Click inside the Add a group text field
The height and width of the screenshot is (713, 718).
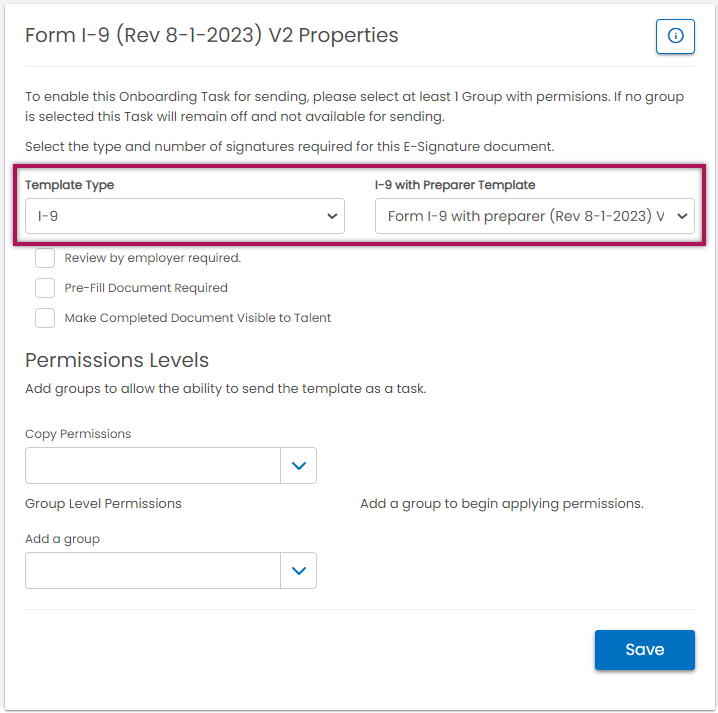(x=153, y=571)
